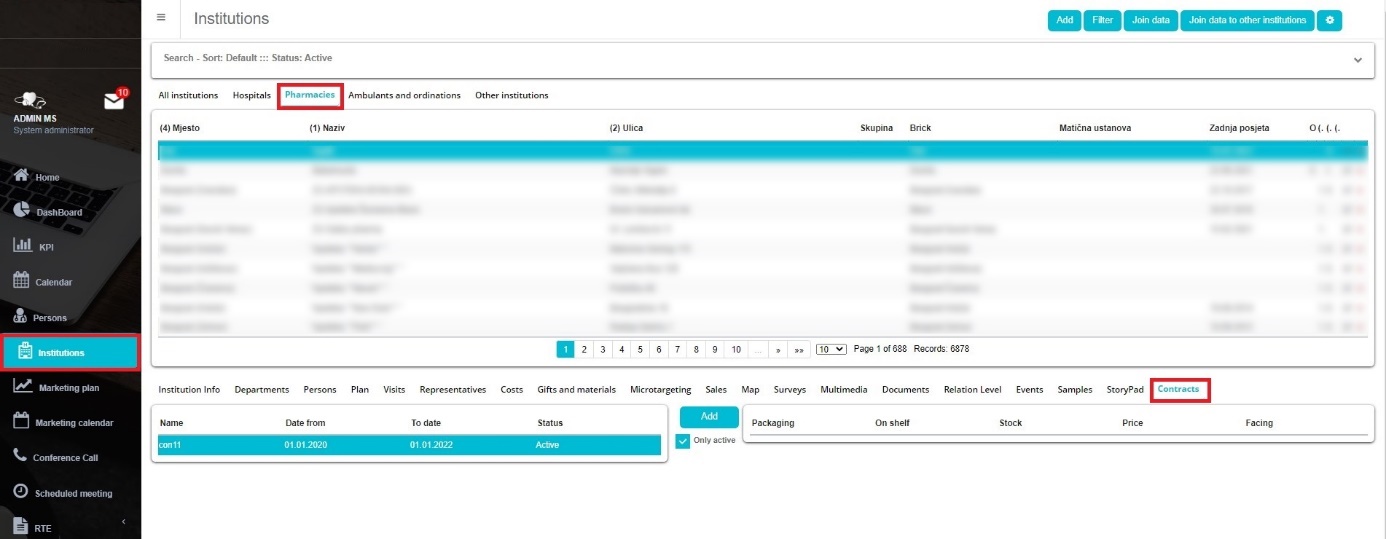Open the settings gear button
The image size is (1386, 539).
pyautogui.click(x=1329, y=20)
